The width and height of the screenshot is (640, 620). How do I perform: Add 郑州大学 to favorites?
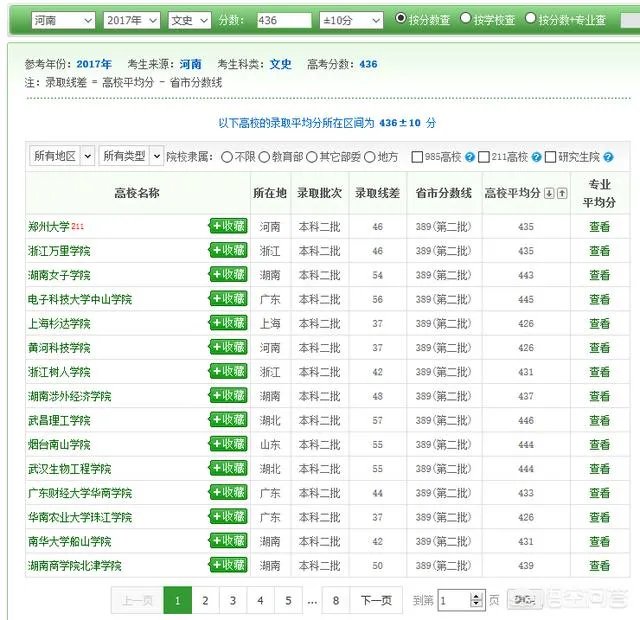click(x=228, y=226)
